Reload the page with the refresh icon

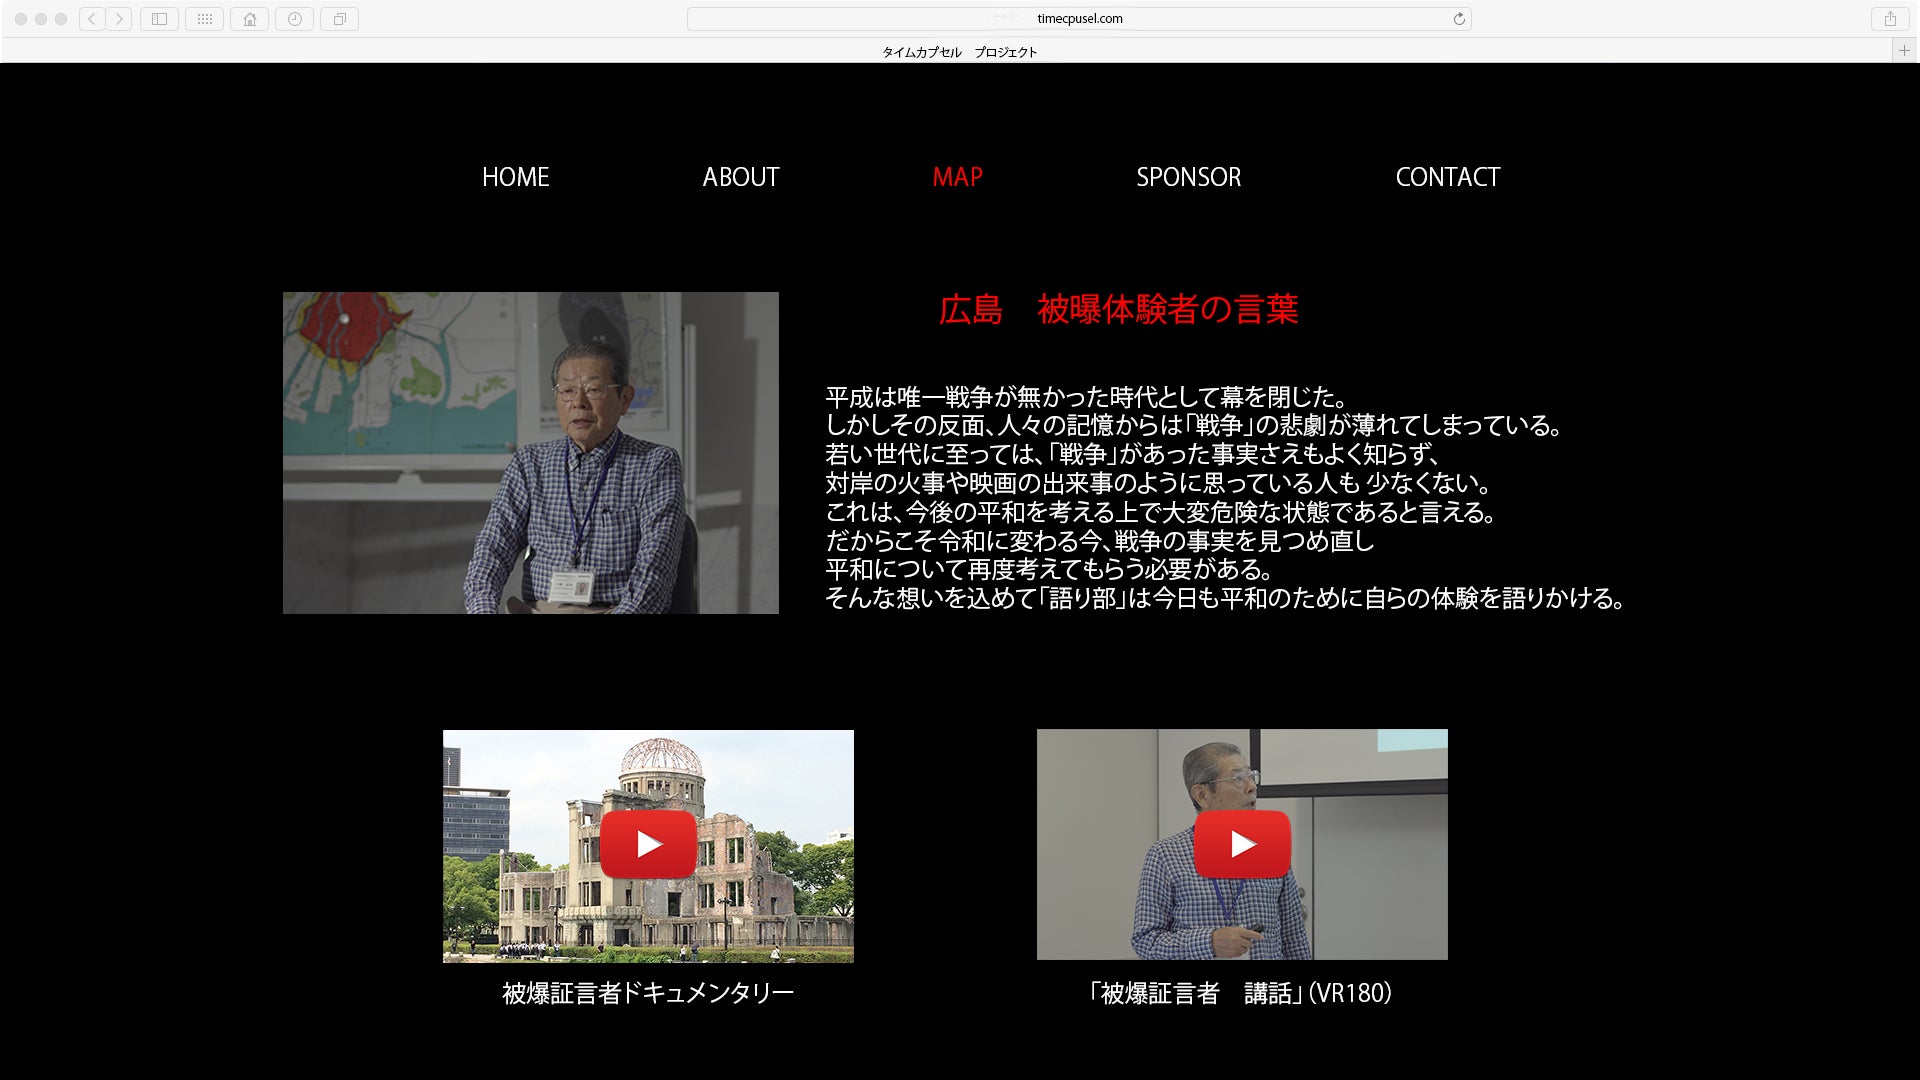pos(1458,19)
